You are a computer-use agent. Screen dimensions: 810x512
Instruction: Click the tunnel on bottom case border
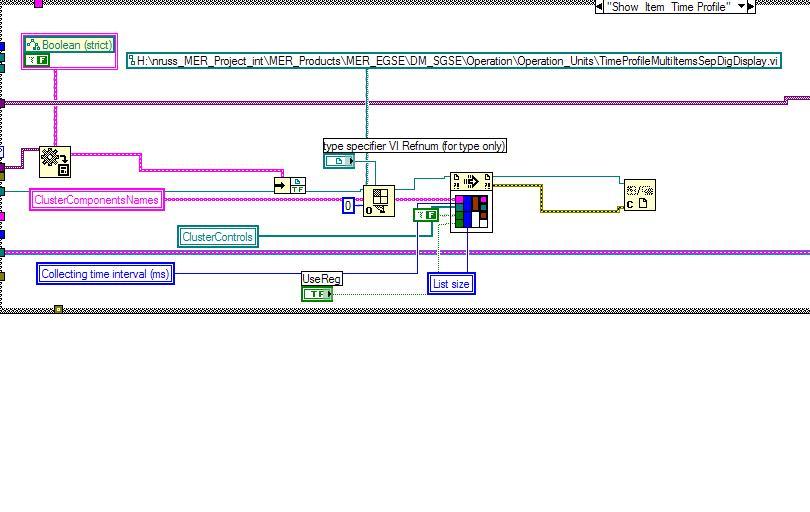click(58, 309)
